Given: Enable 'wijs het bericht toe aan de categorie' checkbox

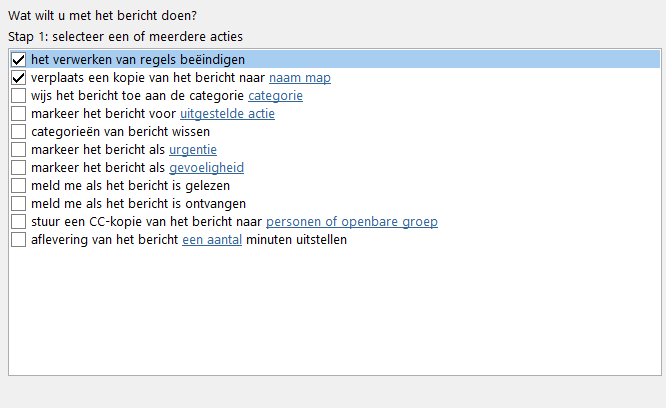Looking at the screenshot, I should pyautogui.click(x=19, y=96).
